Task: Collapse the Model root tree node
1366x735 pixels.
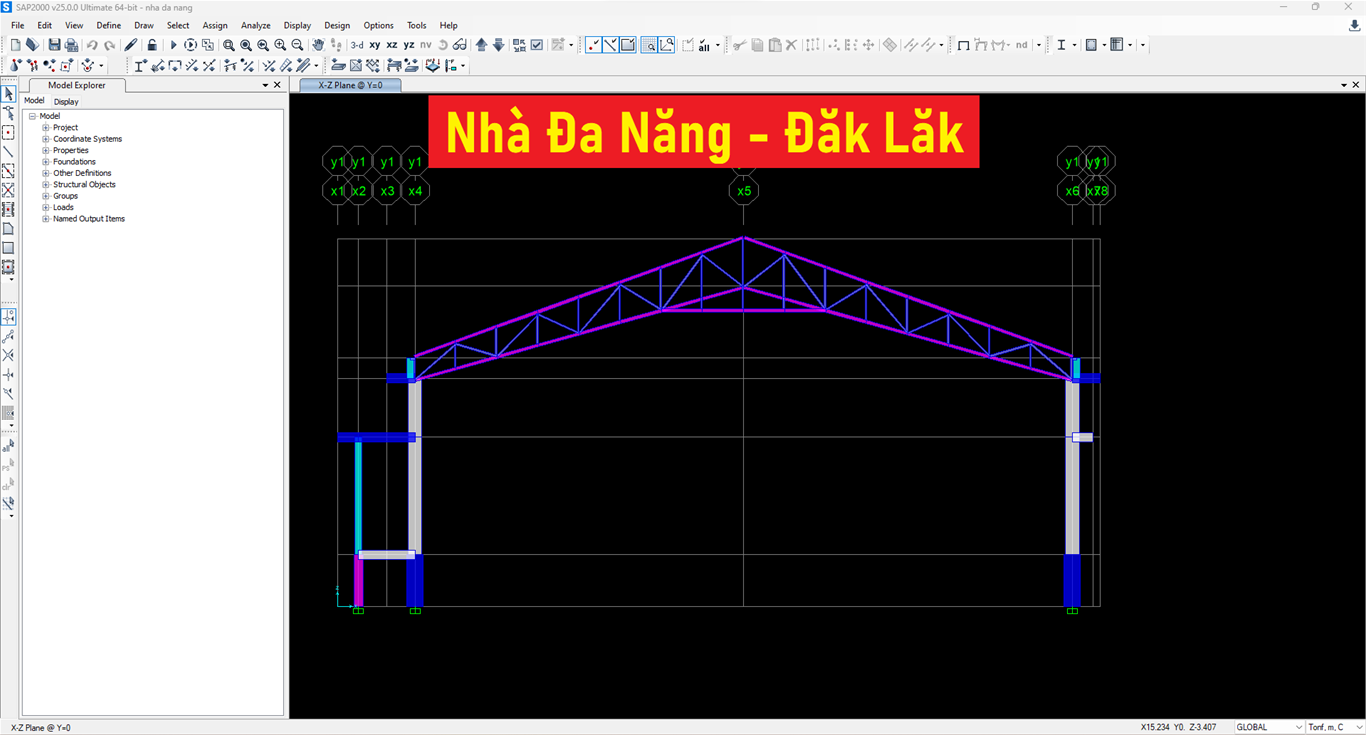Action: tap(32, 116)
